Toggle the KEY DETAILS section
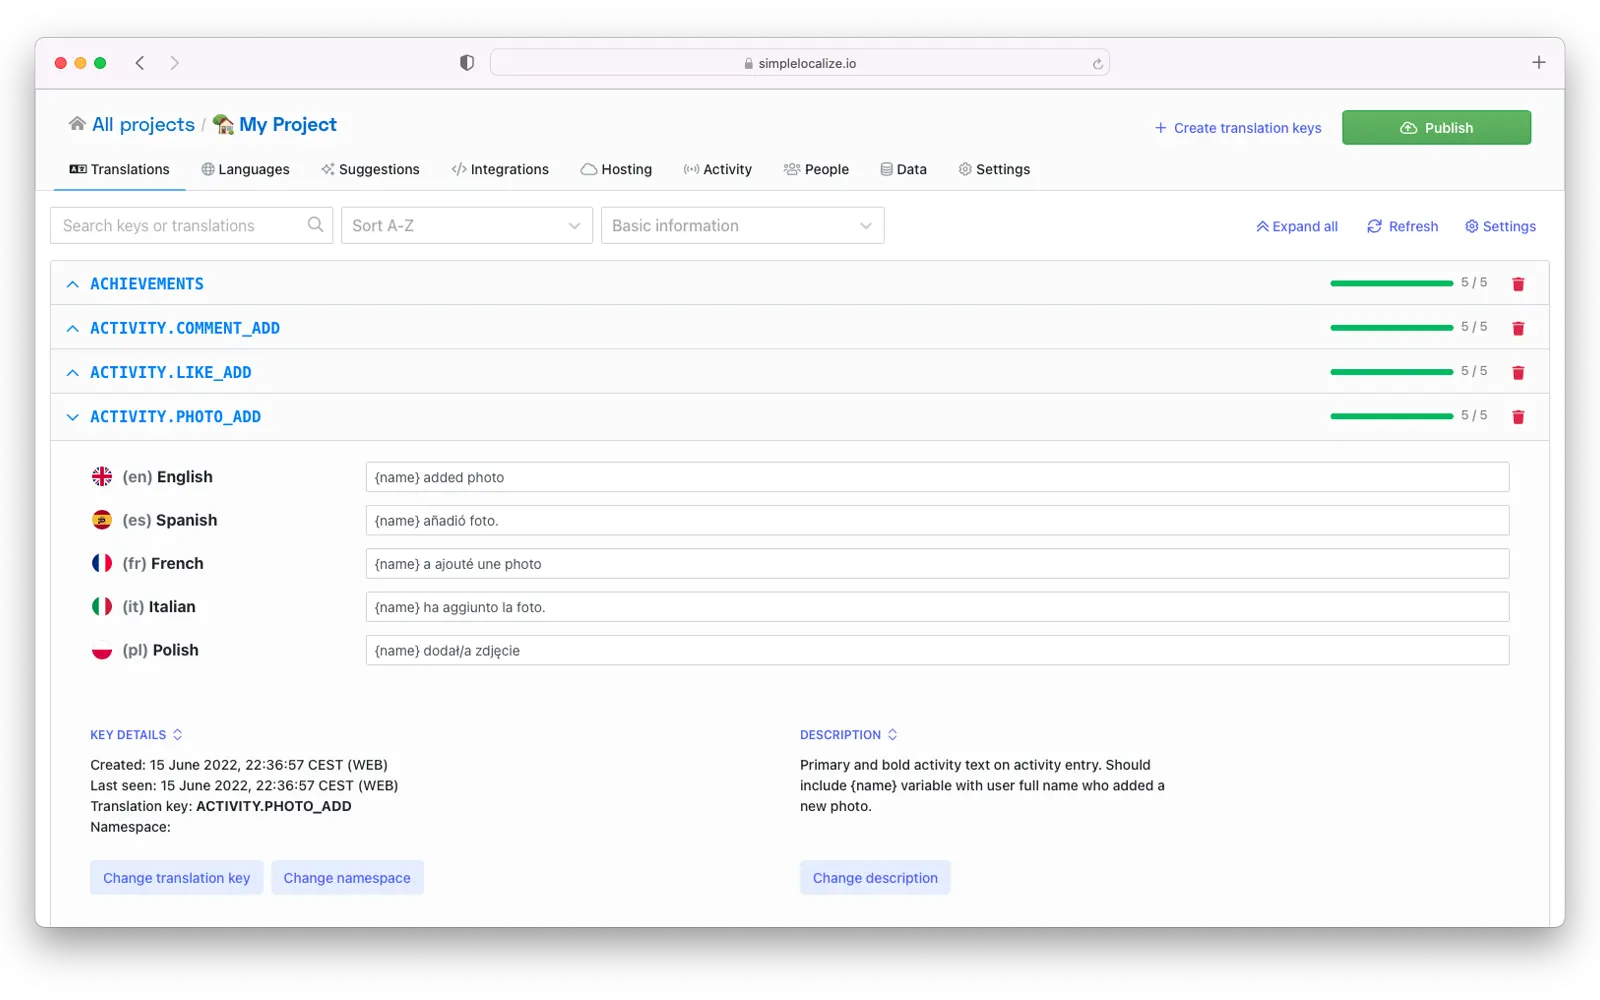1600x1000 pixels. click(x=136, y=735)
